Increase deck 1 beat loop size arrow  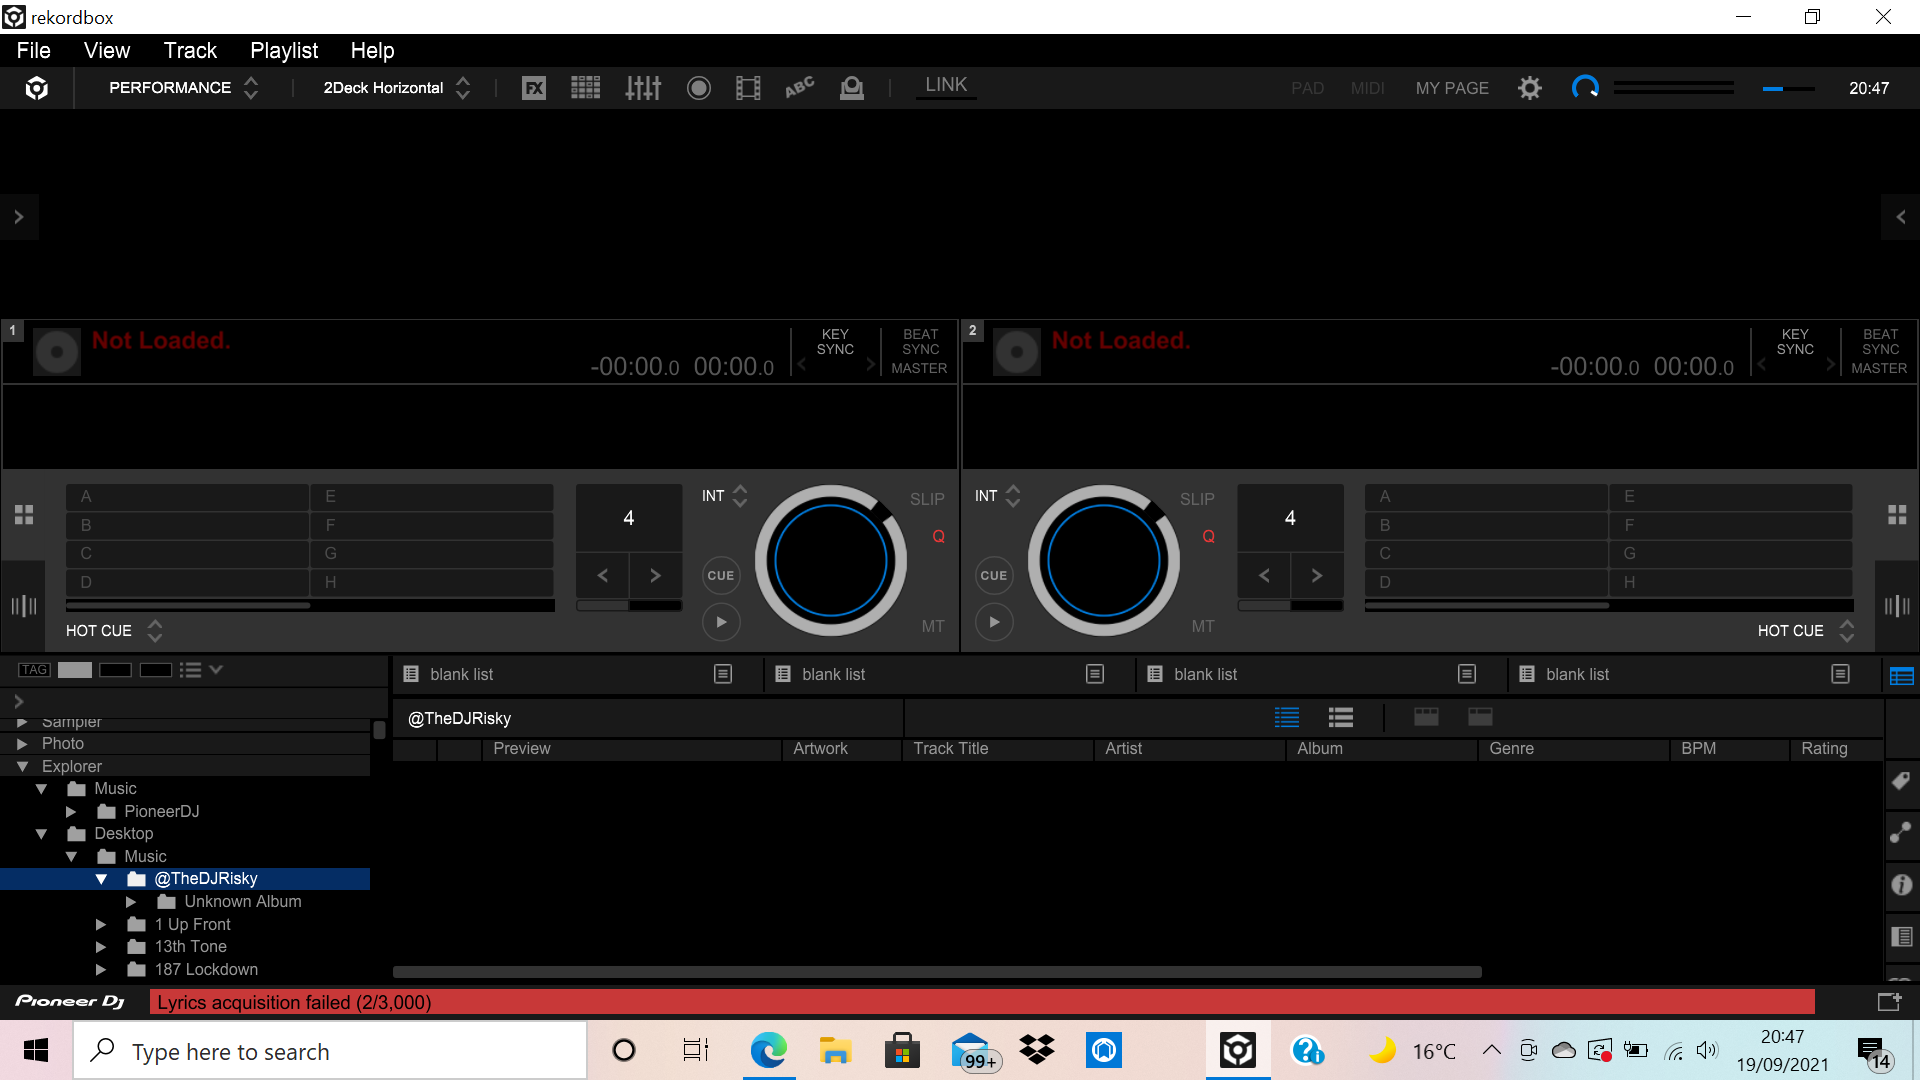pyautogui.click(x=655, y=575)
